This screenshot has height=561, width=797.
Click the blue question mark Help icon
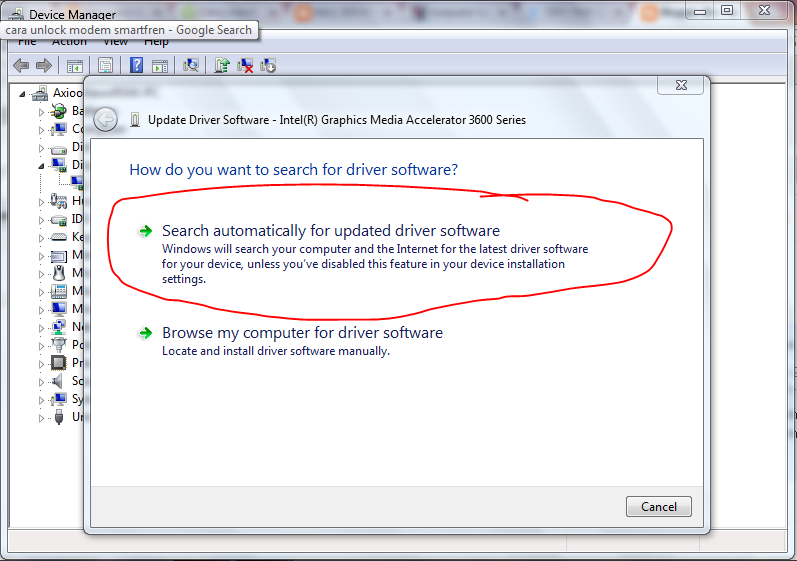[136, 66]
